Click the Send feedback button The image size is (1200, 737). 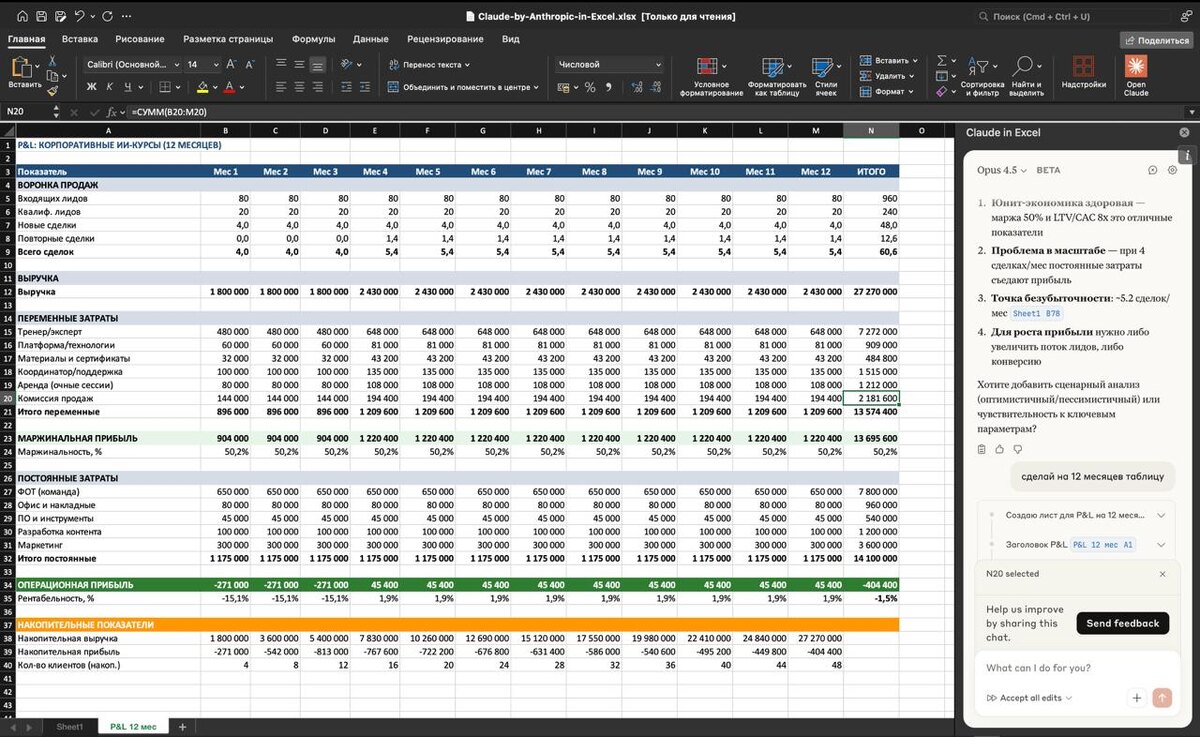tap(1122, 623)
